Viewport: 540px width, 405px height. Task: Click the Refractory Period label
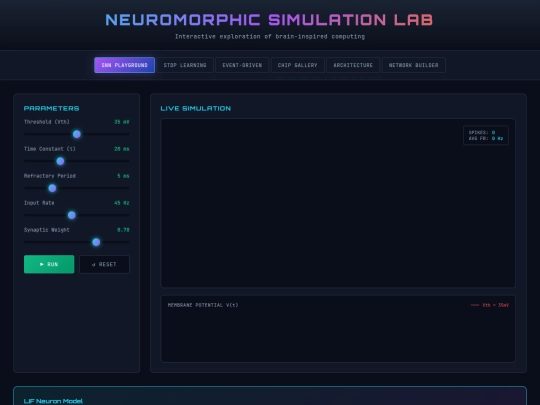click(50, 176)
